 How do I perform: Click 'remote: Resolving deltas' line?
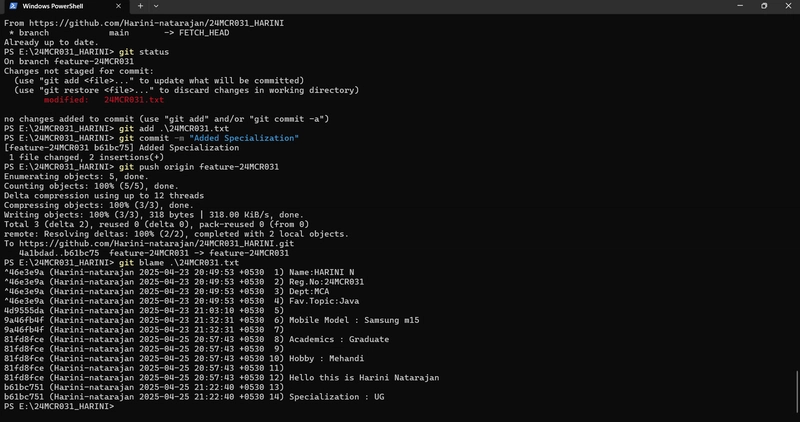[177, 234]
